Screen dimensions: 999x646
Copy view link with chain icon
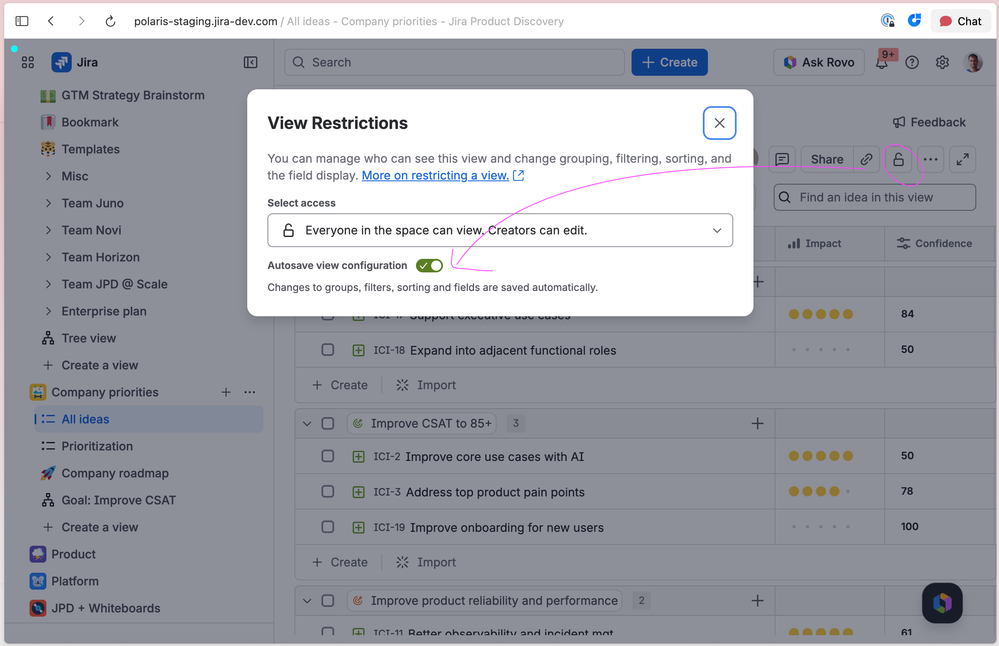click(x=866, y=159)
